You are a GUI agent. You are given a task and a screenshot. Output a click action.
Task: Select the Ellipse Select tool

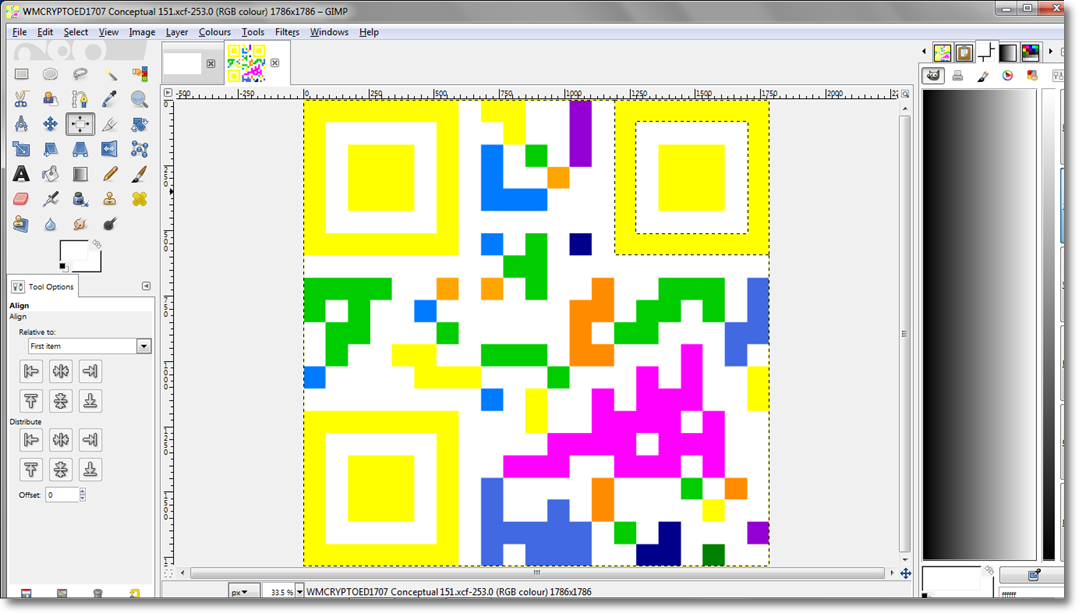coord(50,74)
